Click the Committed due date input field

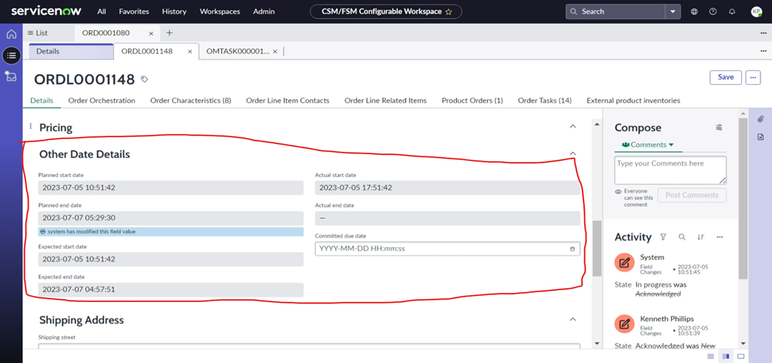point(447,249)
